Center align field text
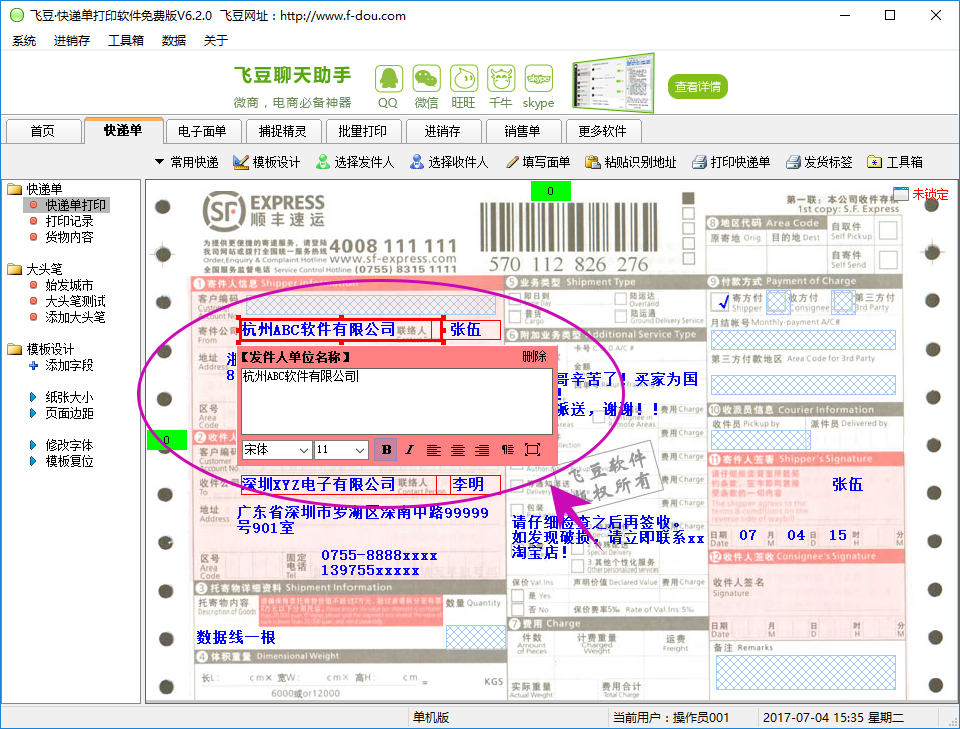 [x=458, y=450]
